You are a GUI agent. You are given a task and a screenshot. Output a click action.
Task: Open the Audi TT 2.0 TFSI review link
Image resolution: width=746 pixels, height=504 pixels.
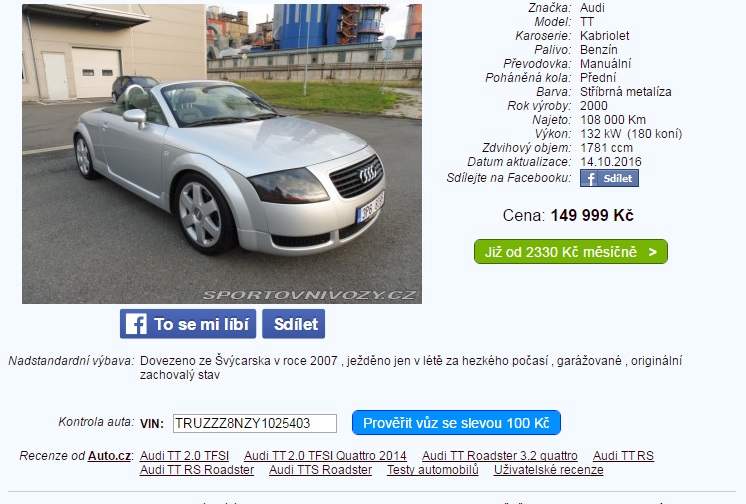pyautogui.click(x=184, y=455)
